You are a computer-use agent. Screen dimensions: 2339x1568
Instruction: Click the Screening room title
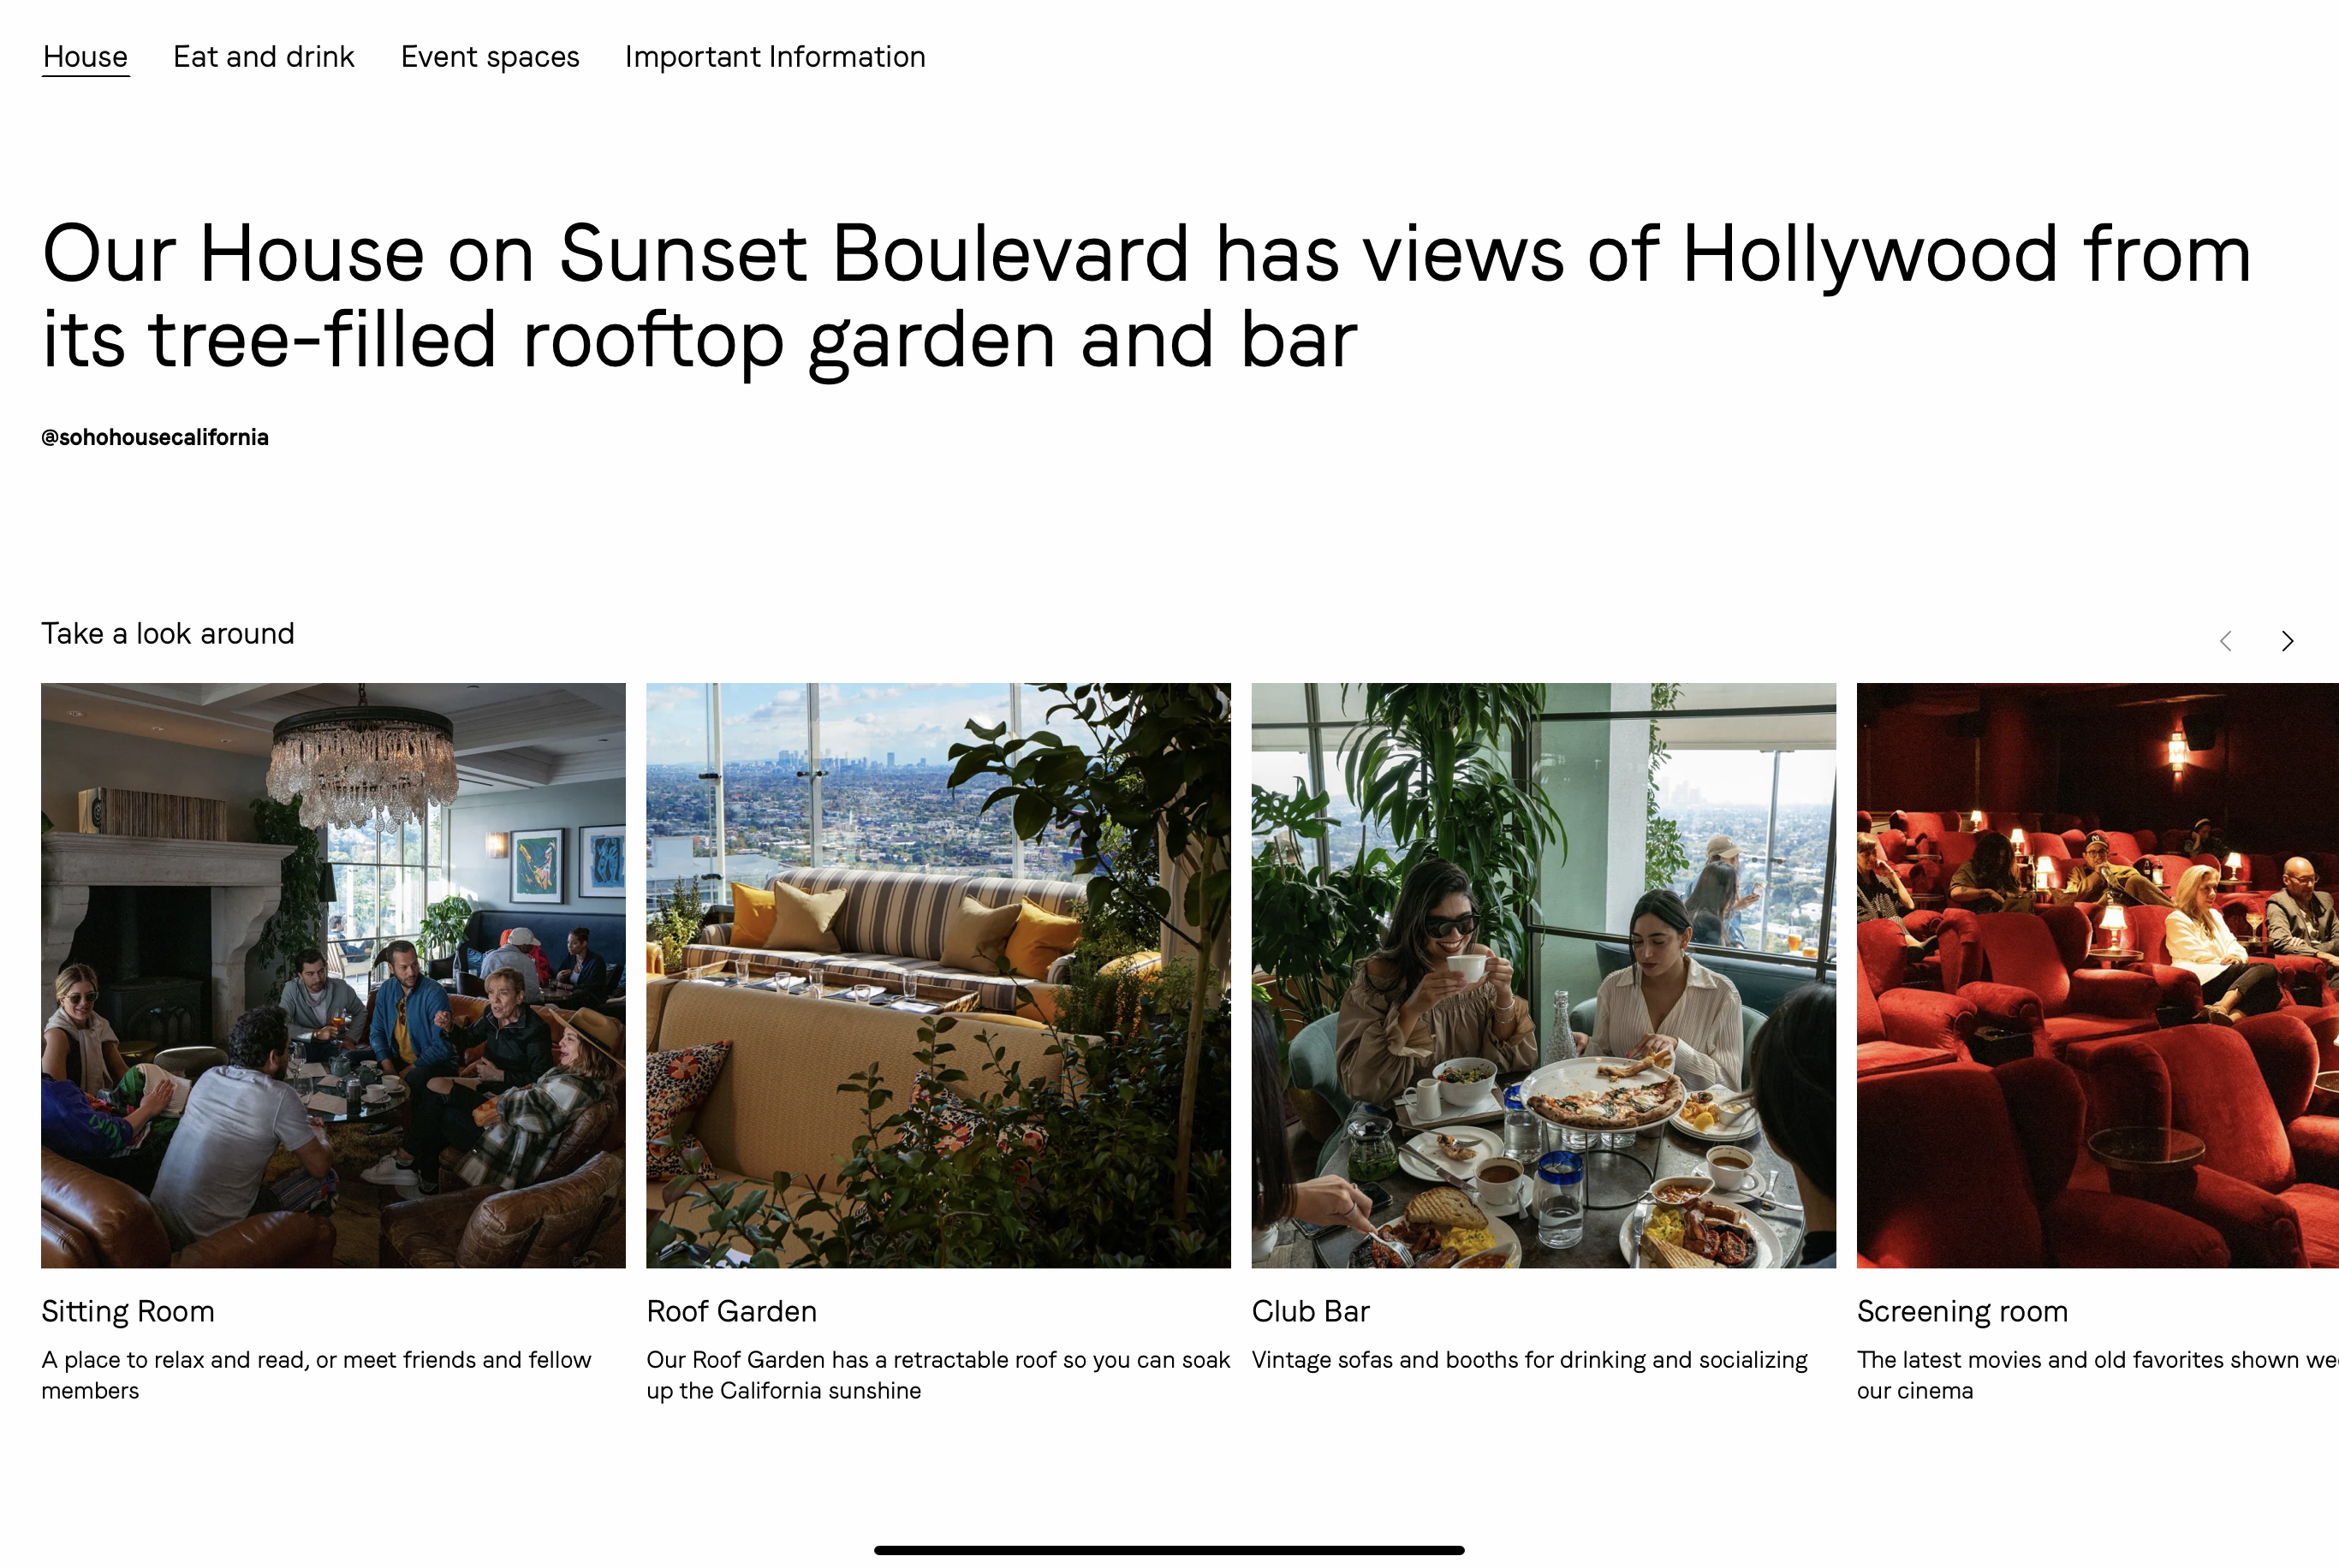(x=1962, y=1311)
